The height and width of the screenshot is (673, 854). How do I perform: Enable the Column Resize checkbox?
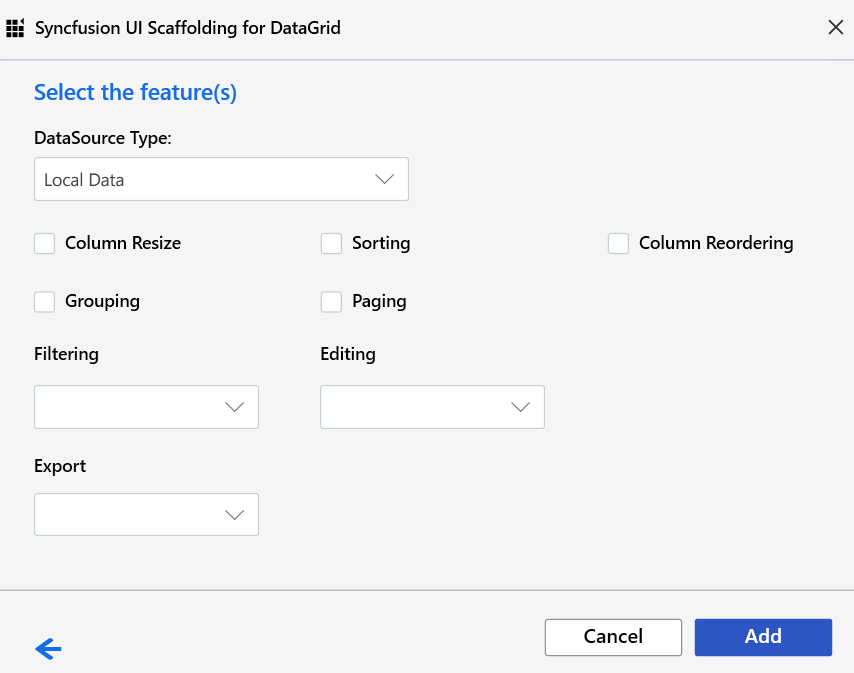tap(44, 243)
